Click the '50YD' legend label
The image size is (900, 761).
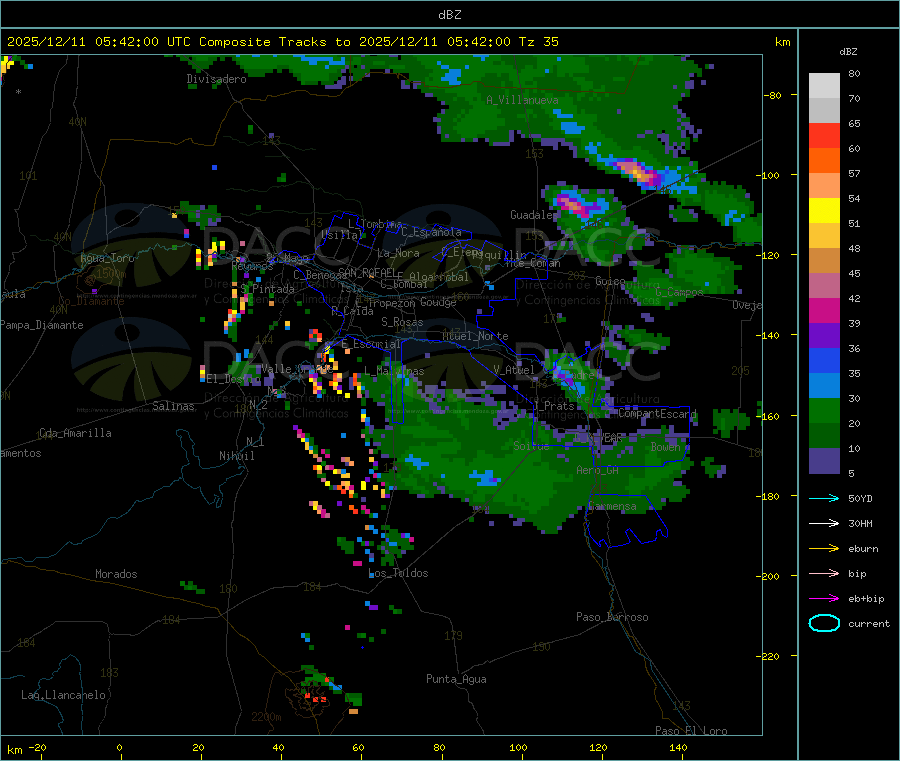click(860, 498)
